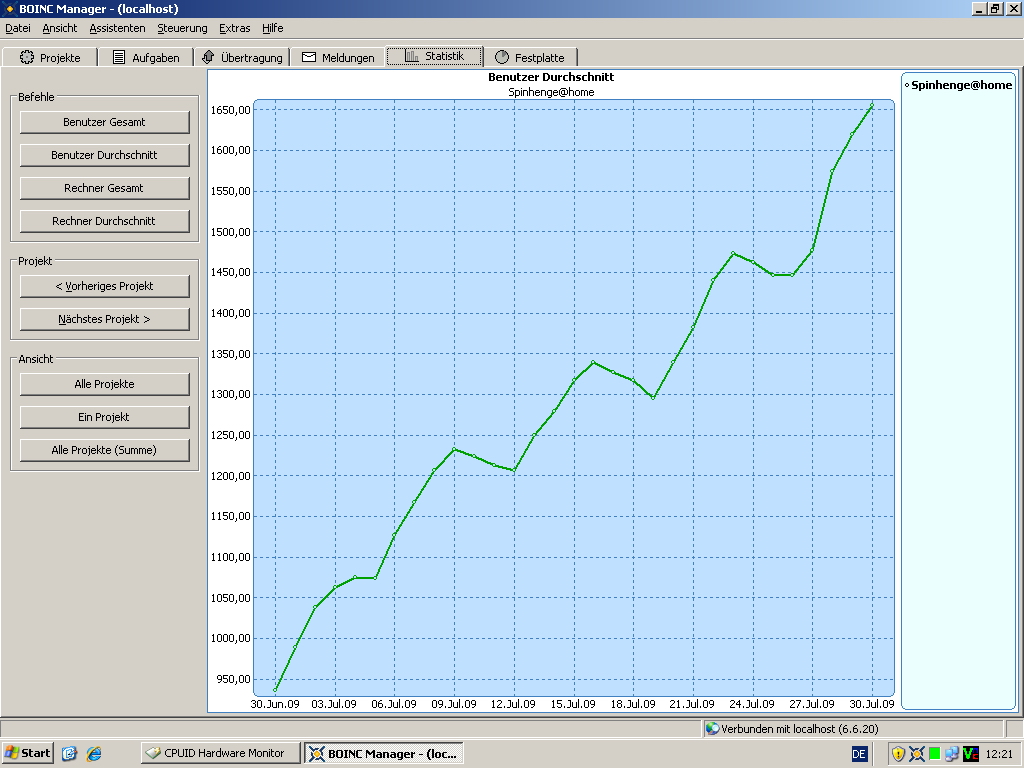
Task: Open the Steuerung menu
Action: (182, 28)
